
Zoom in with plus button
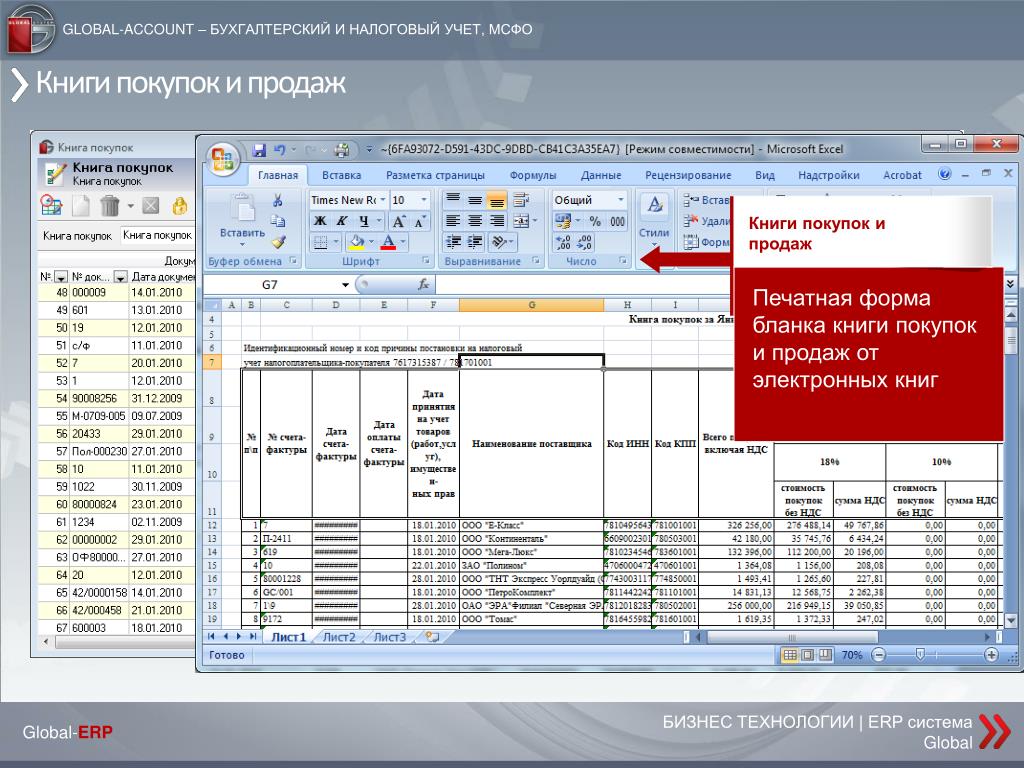[991, 654]
